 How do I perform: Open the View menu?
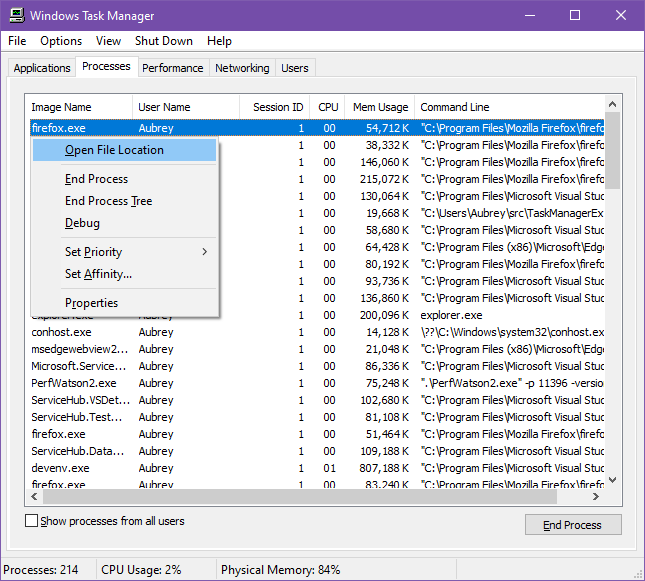click(108, 41)
